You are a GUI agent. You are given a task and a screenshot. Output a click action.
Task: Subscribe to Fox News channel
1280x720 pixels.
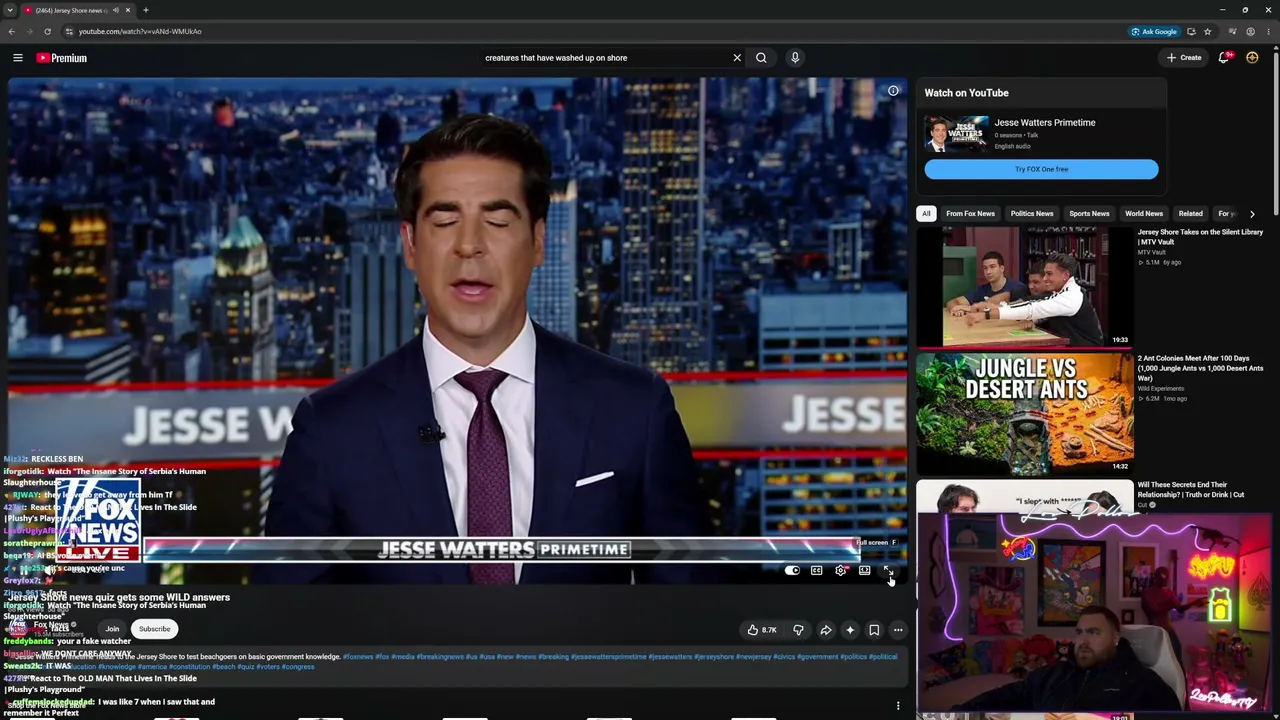pos(154,629)
